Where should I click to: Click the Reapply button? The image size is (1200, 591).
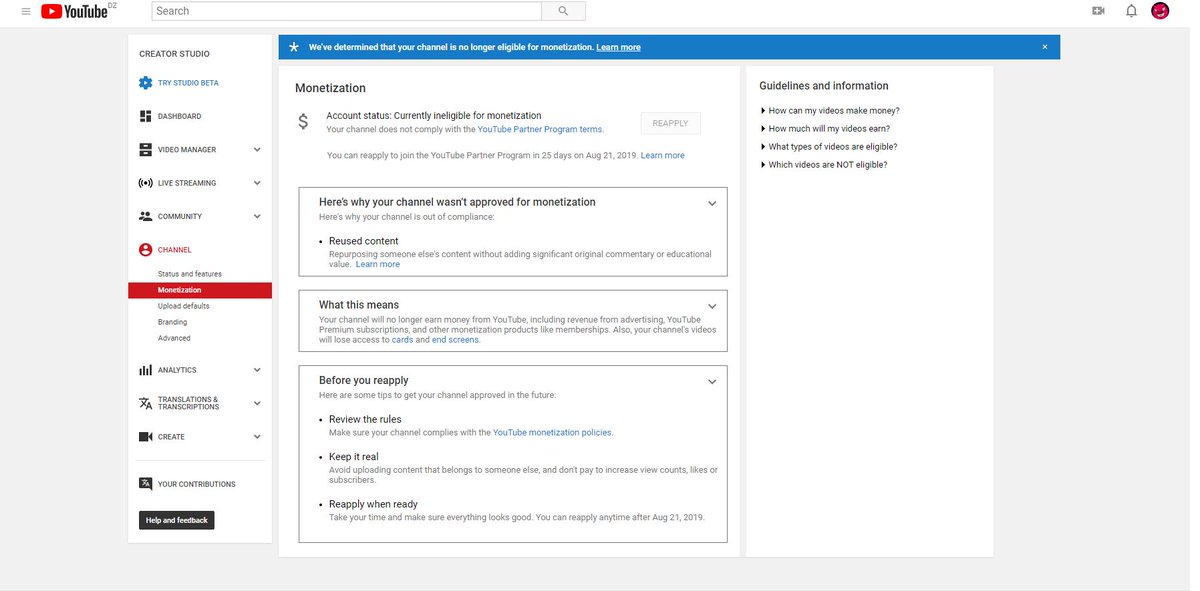click(670, 123)
